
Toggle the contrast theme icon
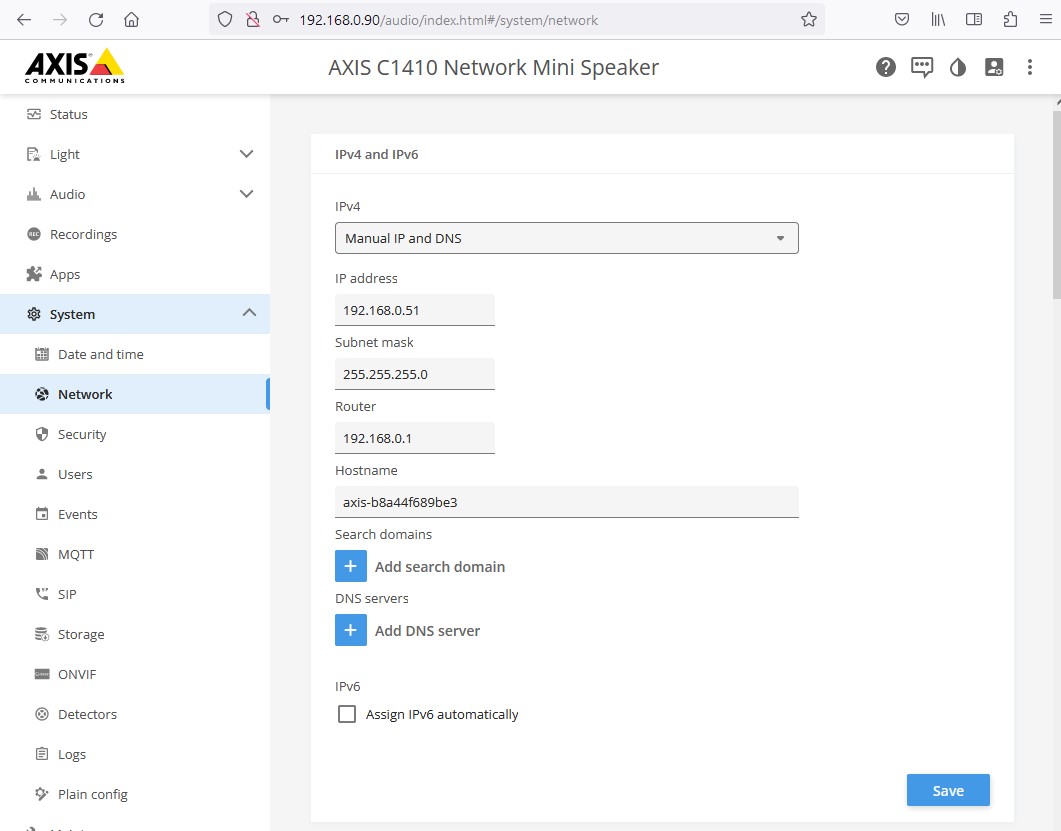click(x=957, y=68)
